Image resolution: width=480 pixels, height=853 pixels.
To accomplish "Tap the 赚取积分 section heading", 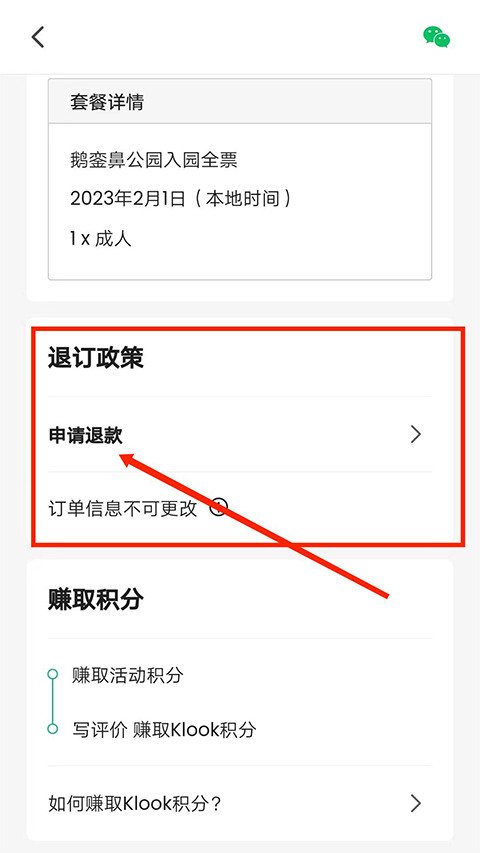I will (x=96, y=600).
